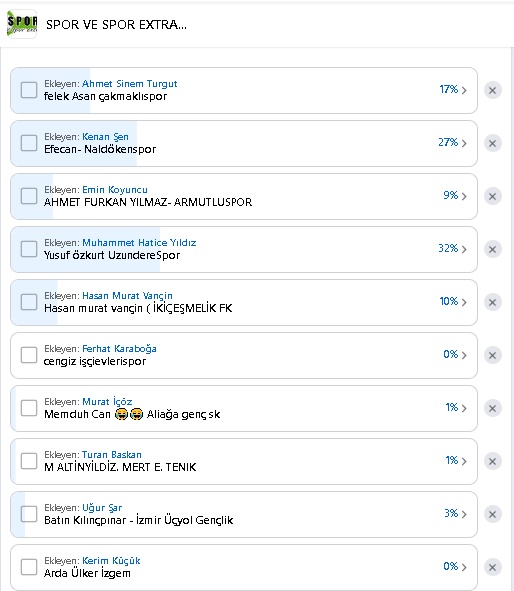Screen dimensions: 514x591
Task: Vote for Batın Kılınçpınar via its checkbox
Action: point(29,514)
